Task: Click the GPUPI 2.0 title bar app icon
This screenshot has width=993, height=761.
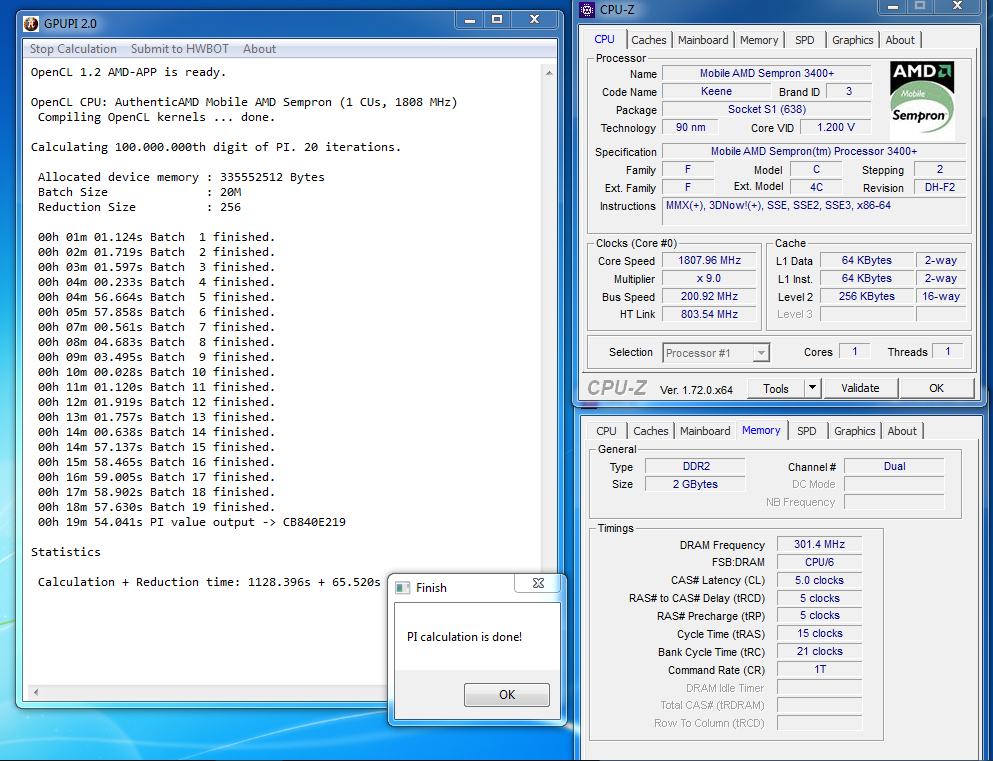Action: [x=31, y=24]
